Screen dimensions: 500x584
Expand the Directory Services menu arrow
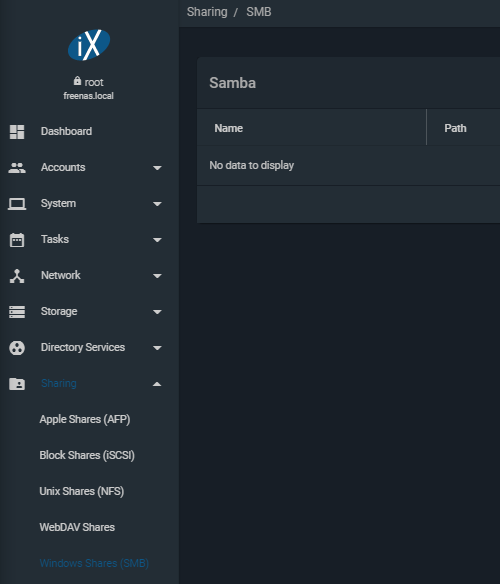click(157, 348)
